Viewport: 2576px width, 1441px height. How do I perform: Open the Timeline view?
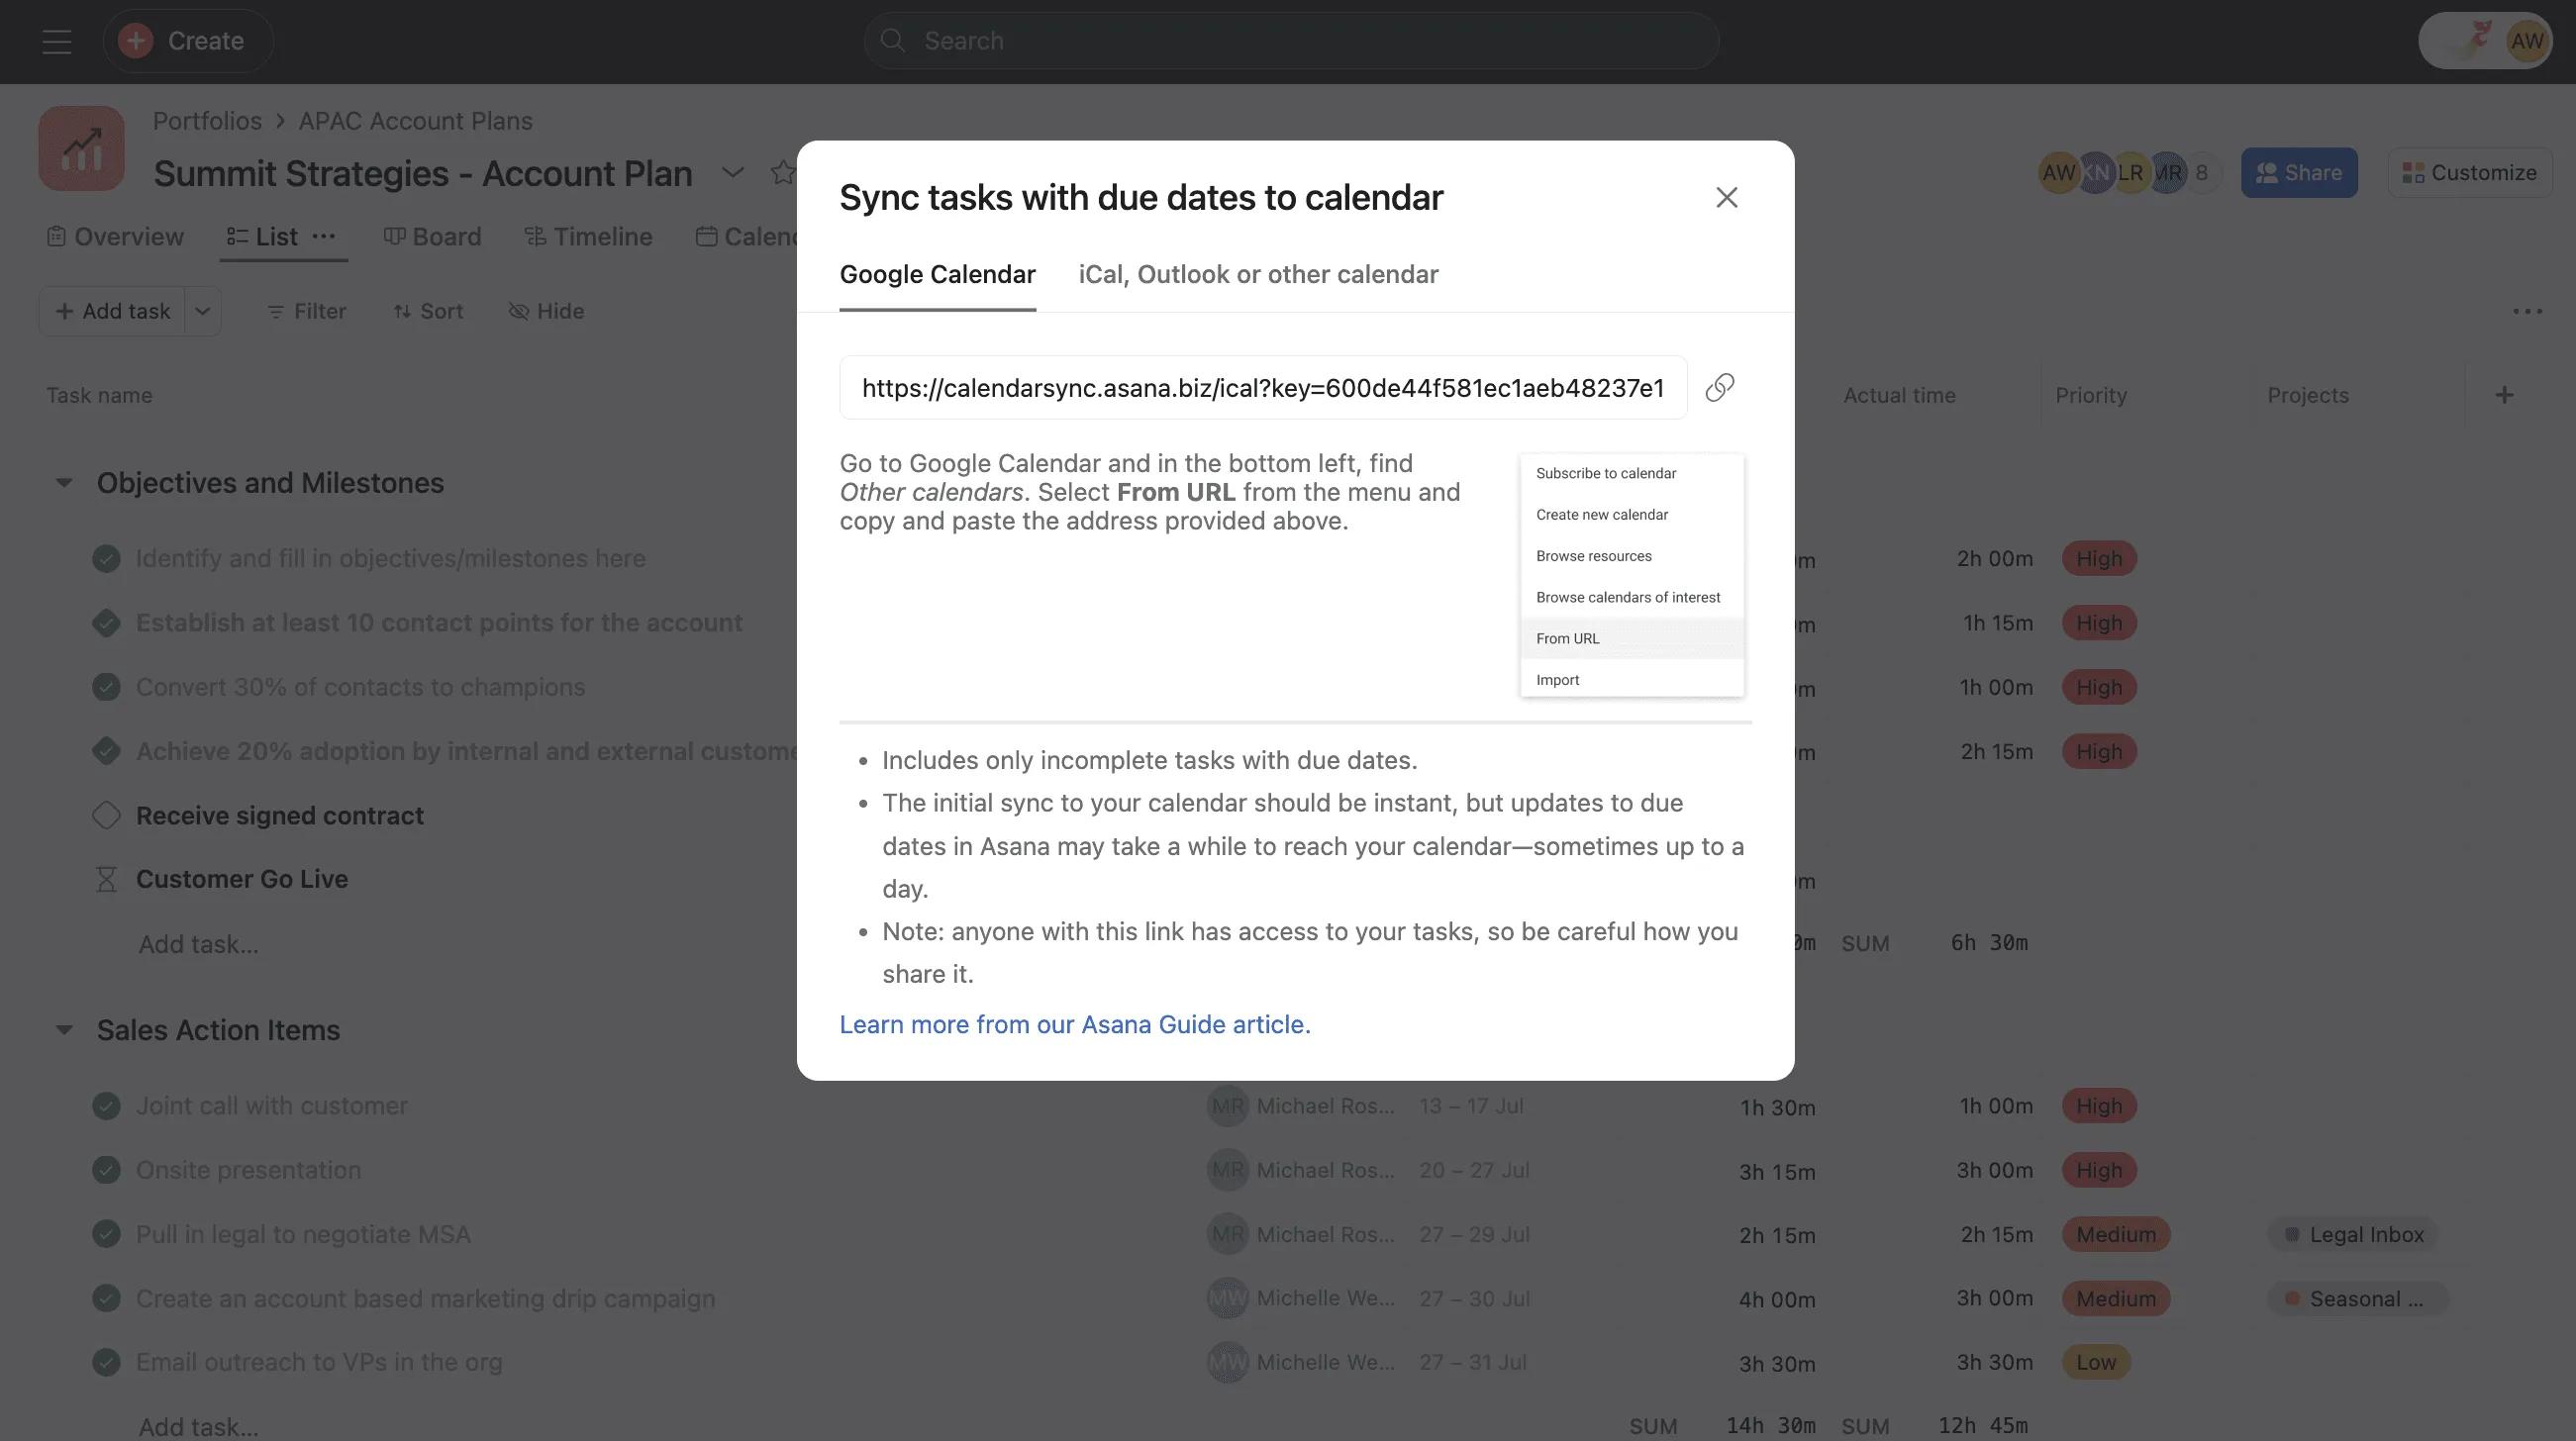(x=588, y=236)
